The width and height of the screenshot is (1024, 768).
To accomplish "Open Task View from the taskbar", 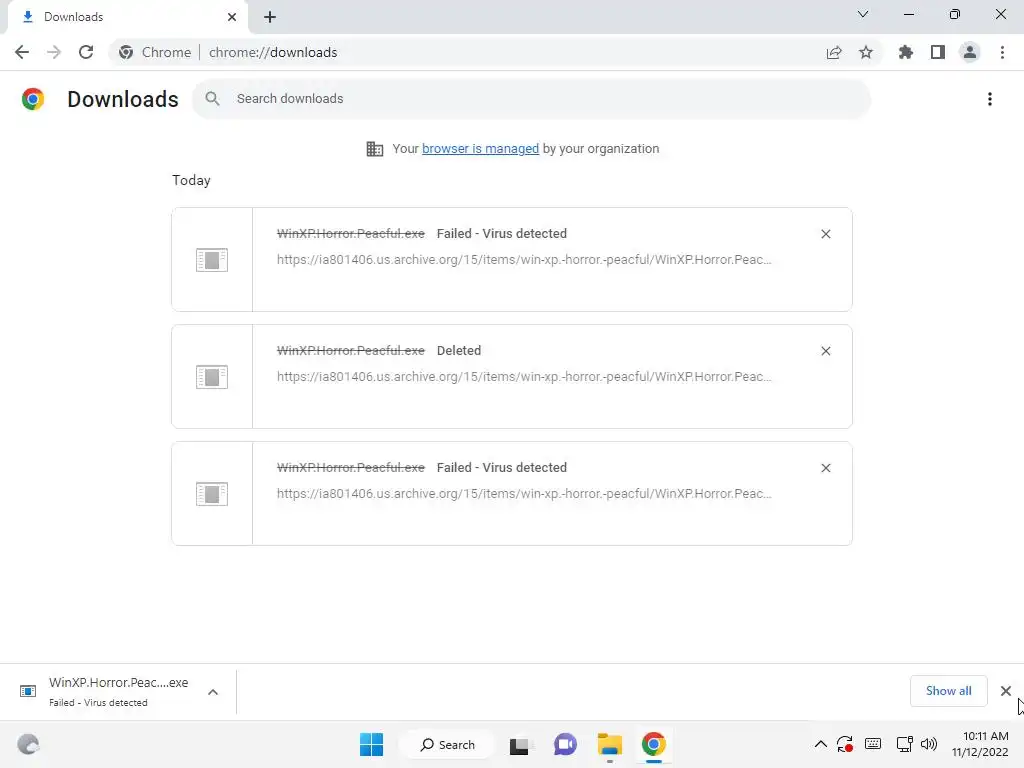I will click(x=519, y=744).
